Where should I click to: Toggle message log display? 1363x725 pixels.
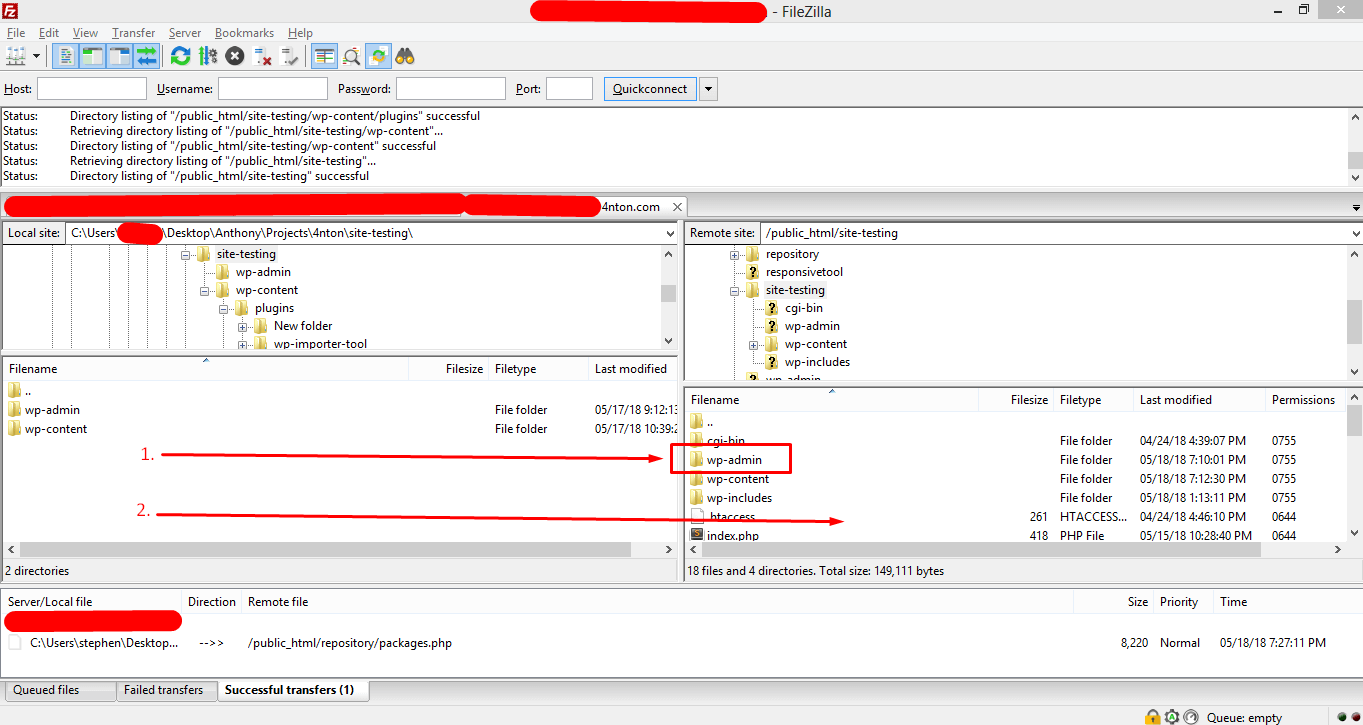point(66,56)
